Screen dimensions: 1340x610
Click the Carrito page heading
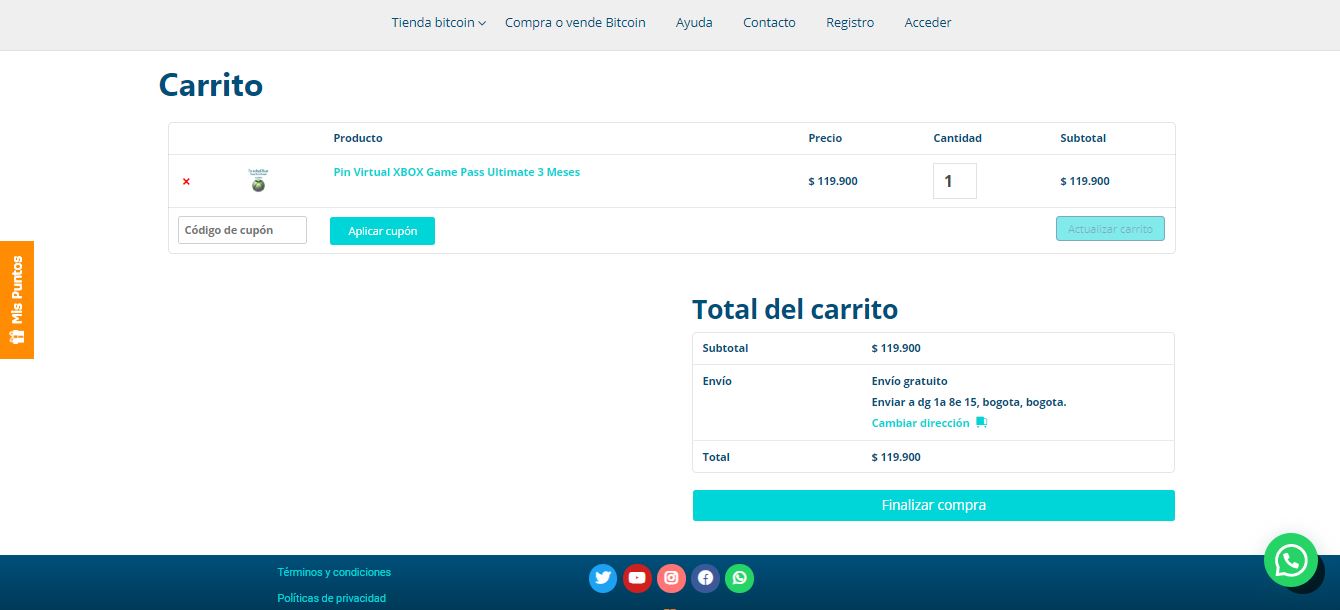coord(211,85)
